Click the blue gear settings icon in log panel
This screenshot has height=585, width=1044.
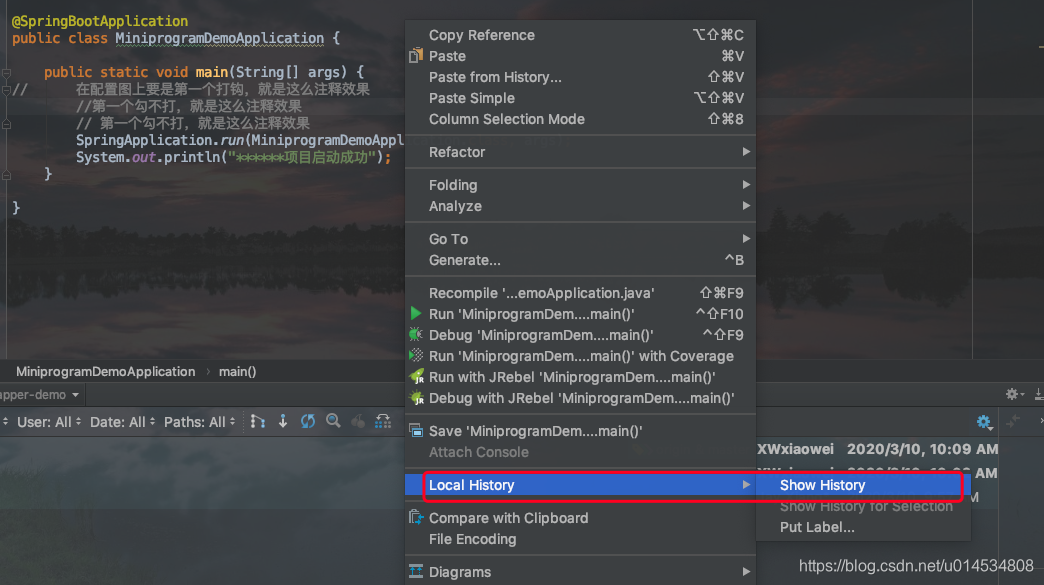tap(984, 422)
